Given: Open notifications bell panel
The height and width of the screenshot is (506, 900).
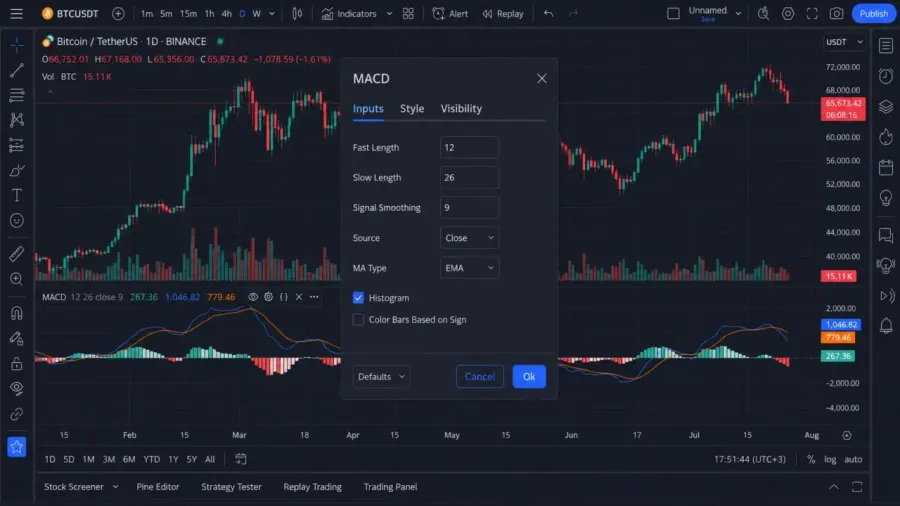Looking at the screenshot, I should click(x=886, y=326).
